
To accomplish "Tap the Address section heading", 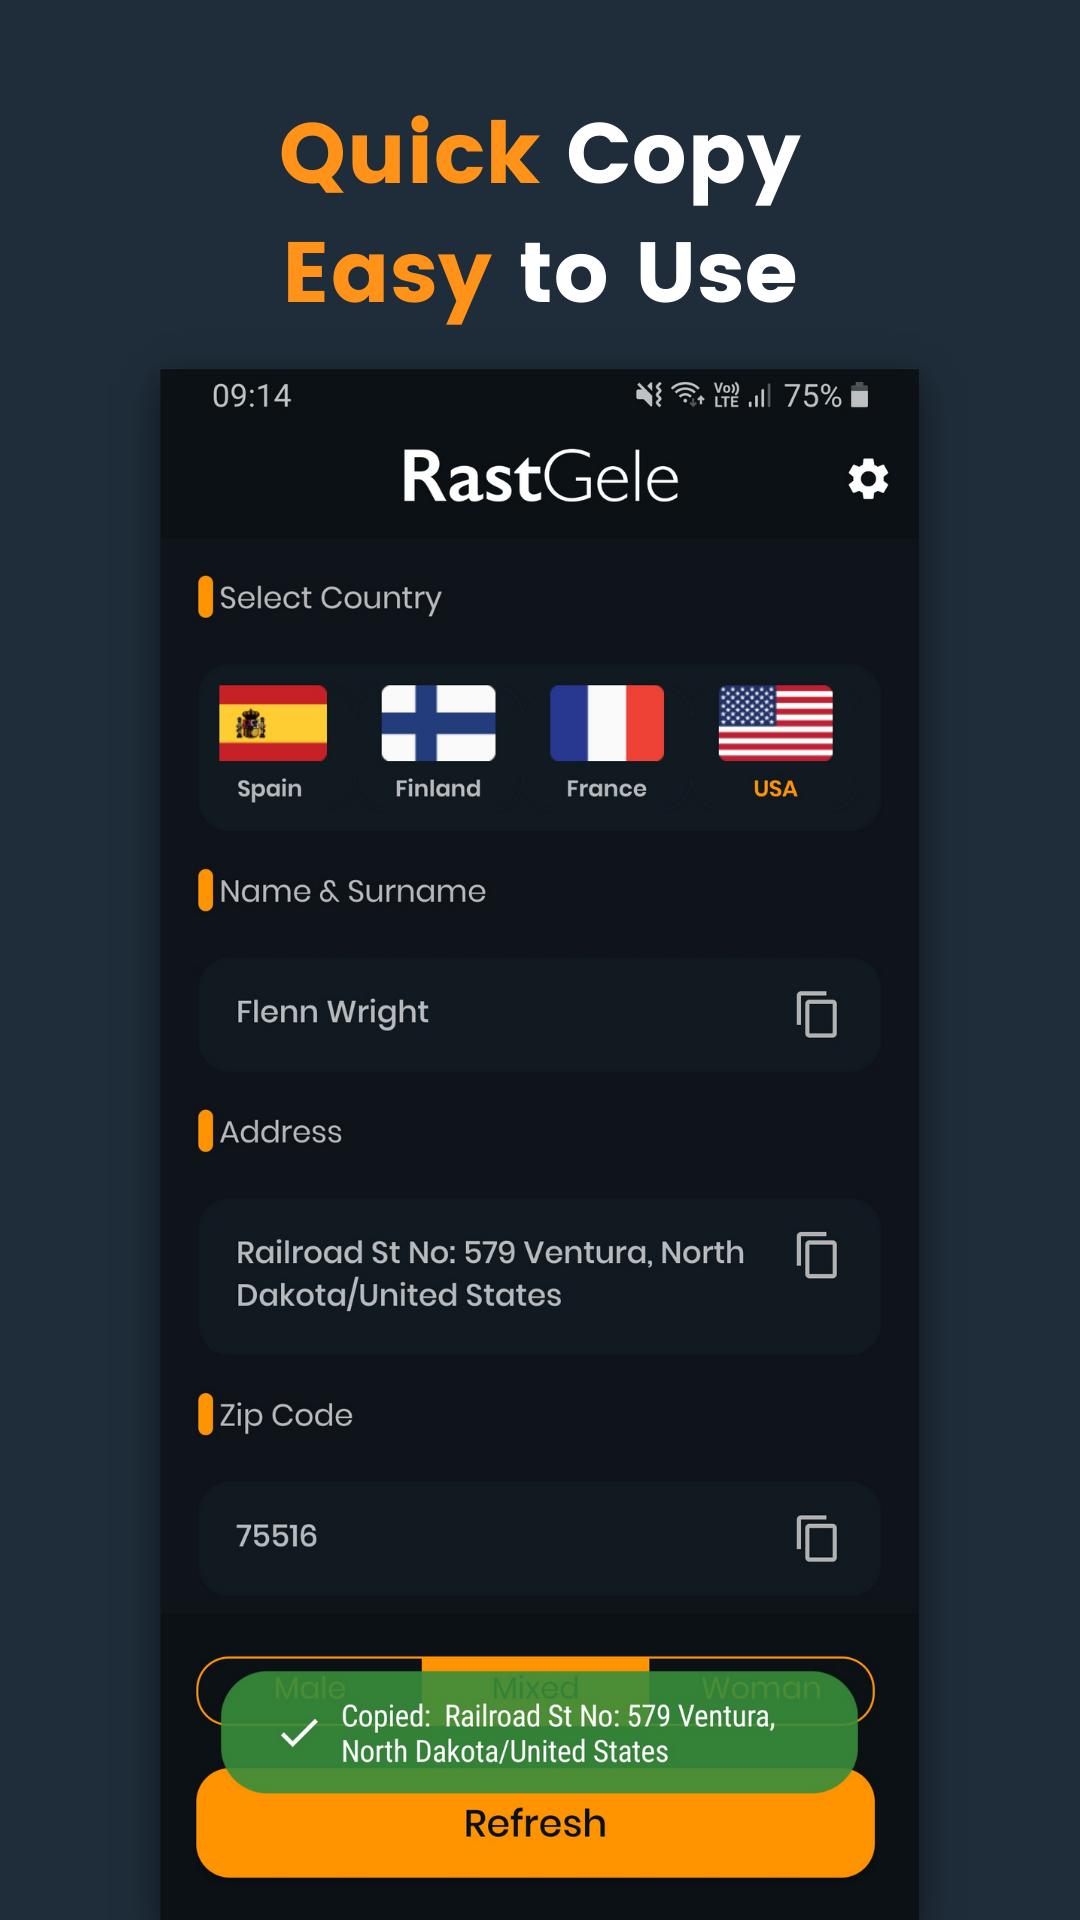I will [280, 1132].
